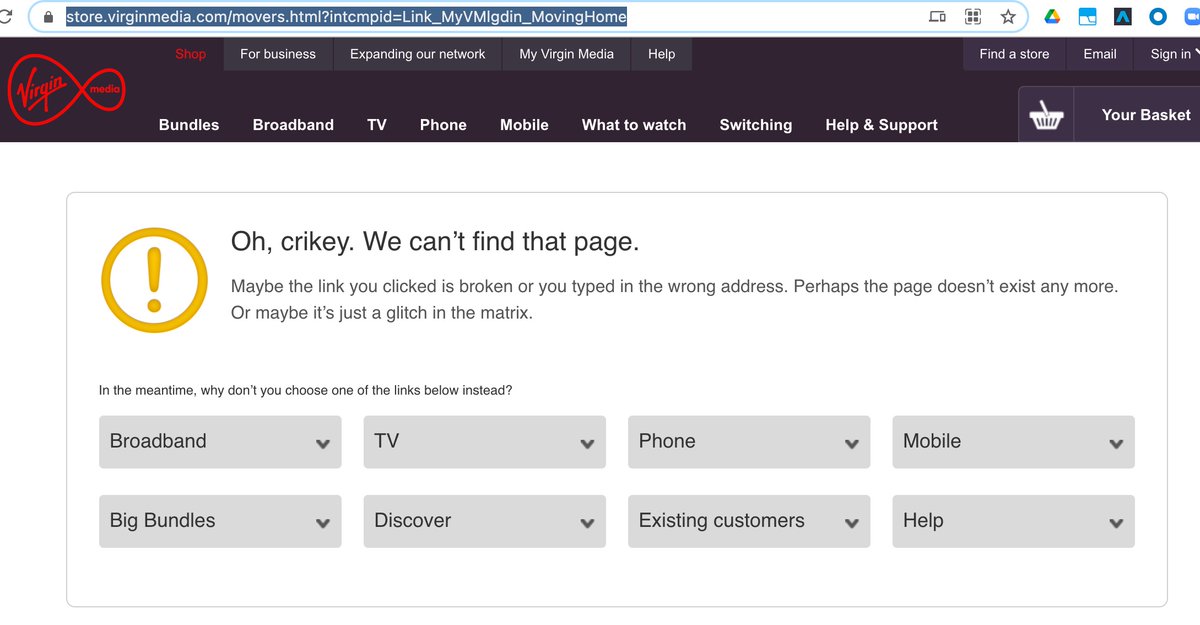Click the QR code icon in address bar
Screen dimensions: 1200x625
(972, 17)
